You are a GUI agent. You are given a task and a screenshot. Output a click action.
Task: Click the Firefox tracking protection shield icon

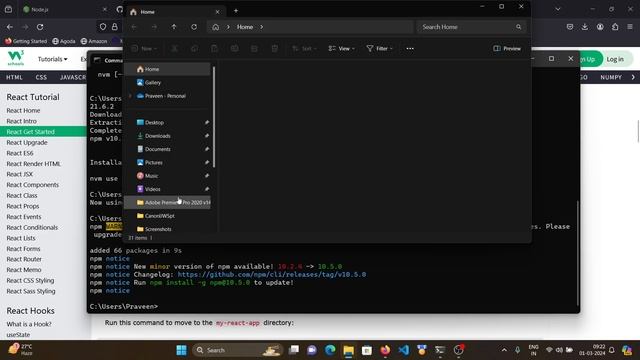[103, 27]
